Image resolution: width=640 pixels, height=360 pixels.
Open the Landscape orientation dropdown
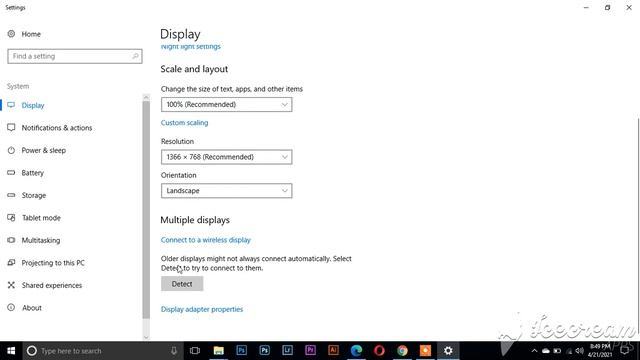click(x=227, y=191)
